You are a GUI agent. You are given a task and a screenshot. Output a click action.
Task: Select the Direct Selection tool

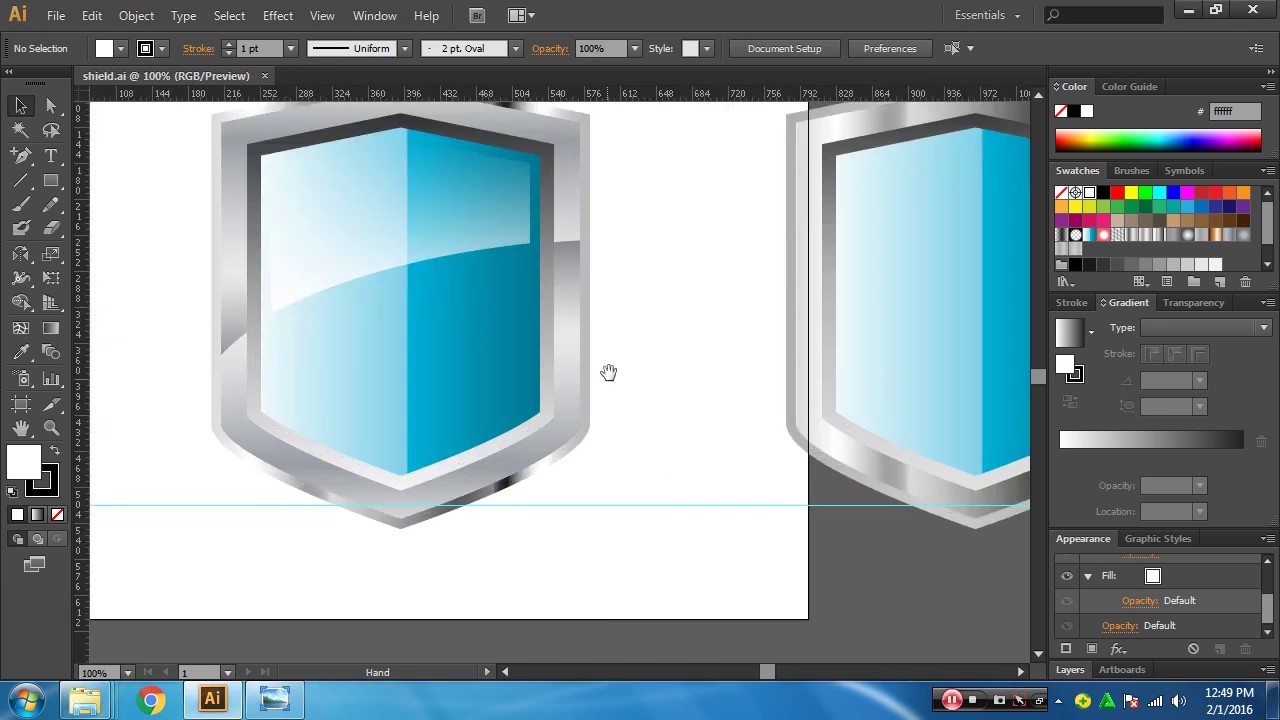tap(51, 106)
